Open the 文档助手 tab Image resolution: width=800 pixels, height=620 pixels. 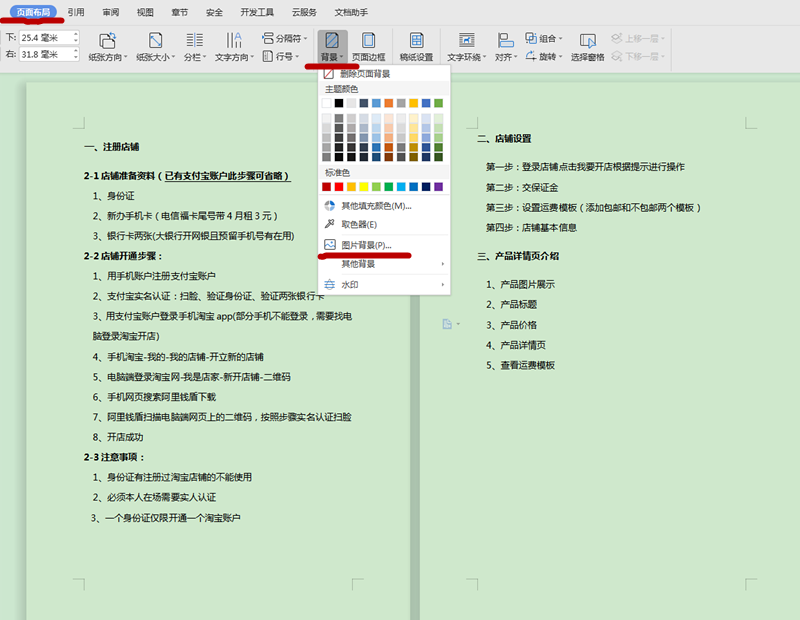point(351,12)
